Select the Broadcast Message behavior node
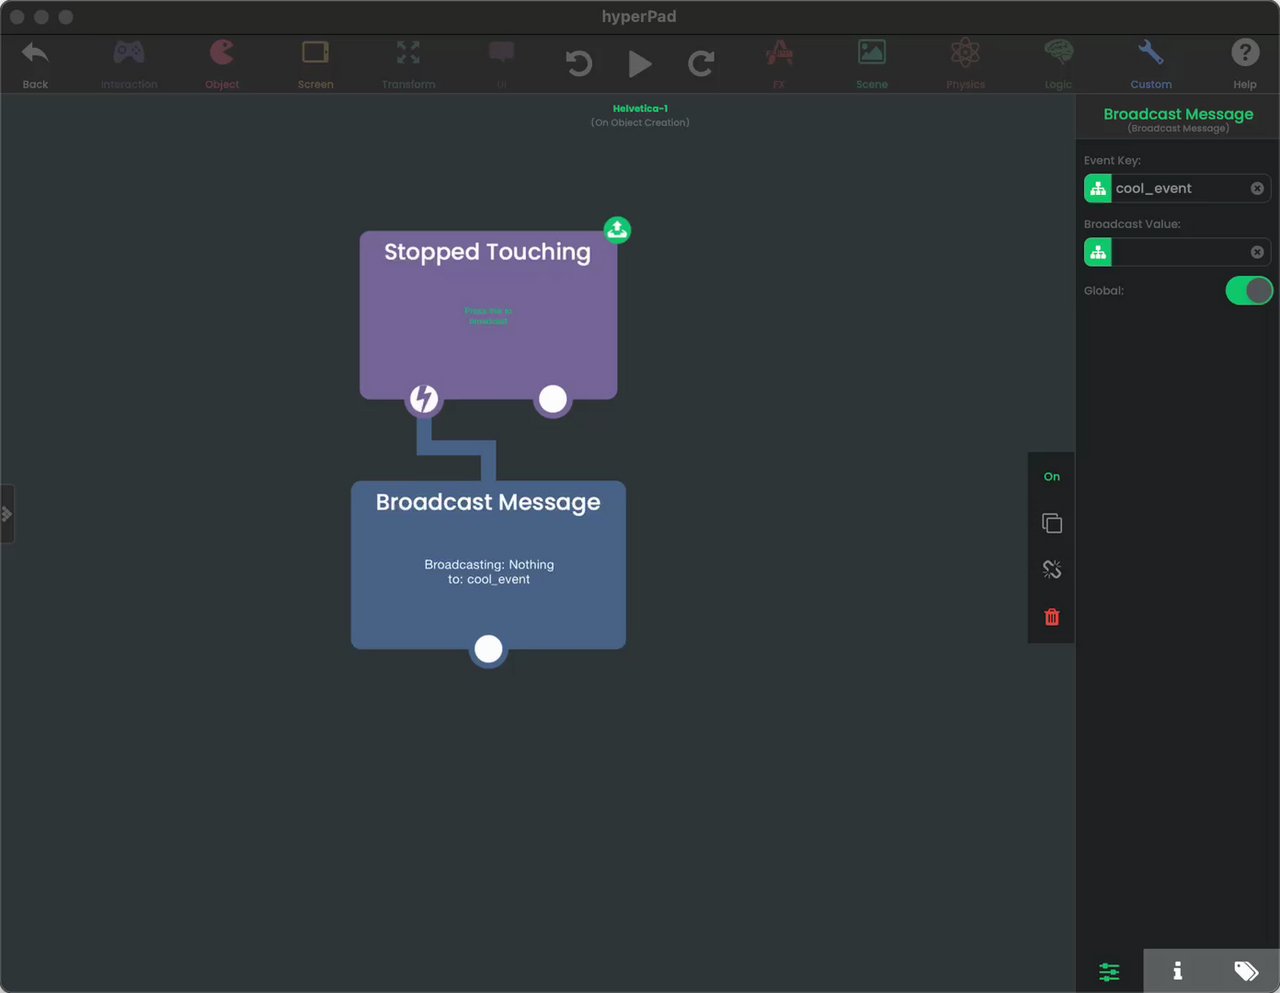The height and width of the screenshot is (993, 1280). (x=488, y=565)
